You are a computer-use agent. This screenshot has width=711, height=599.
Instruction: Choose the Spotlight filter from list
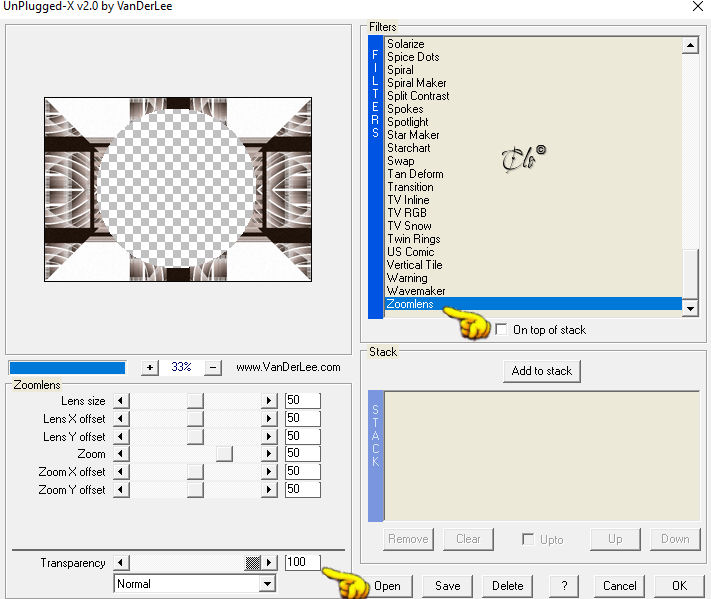click(408, 122)
